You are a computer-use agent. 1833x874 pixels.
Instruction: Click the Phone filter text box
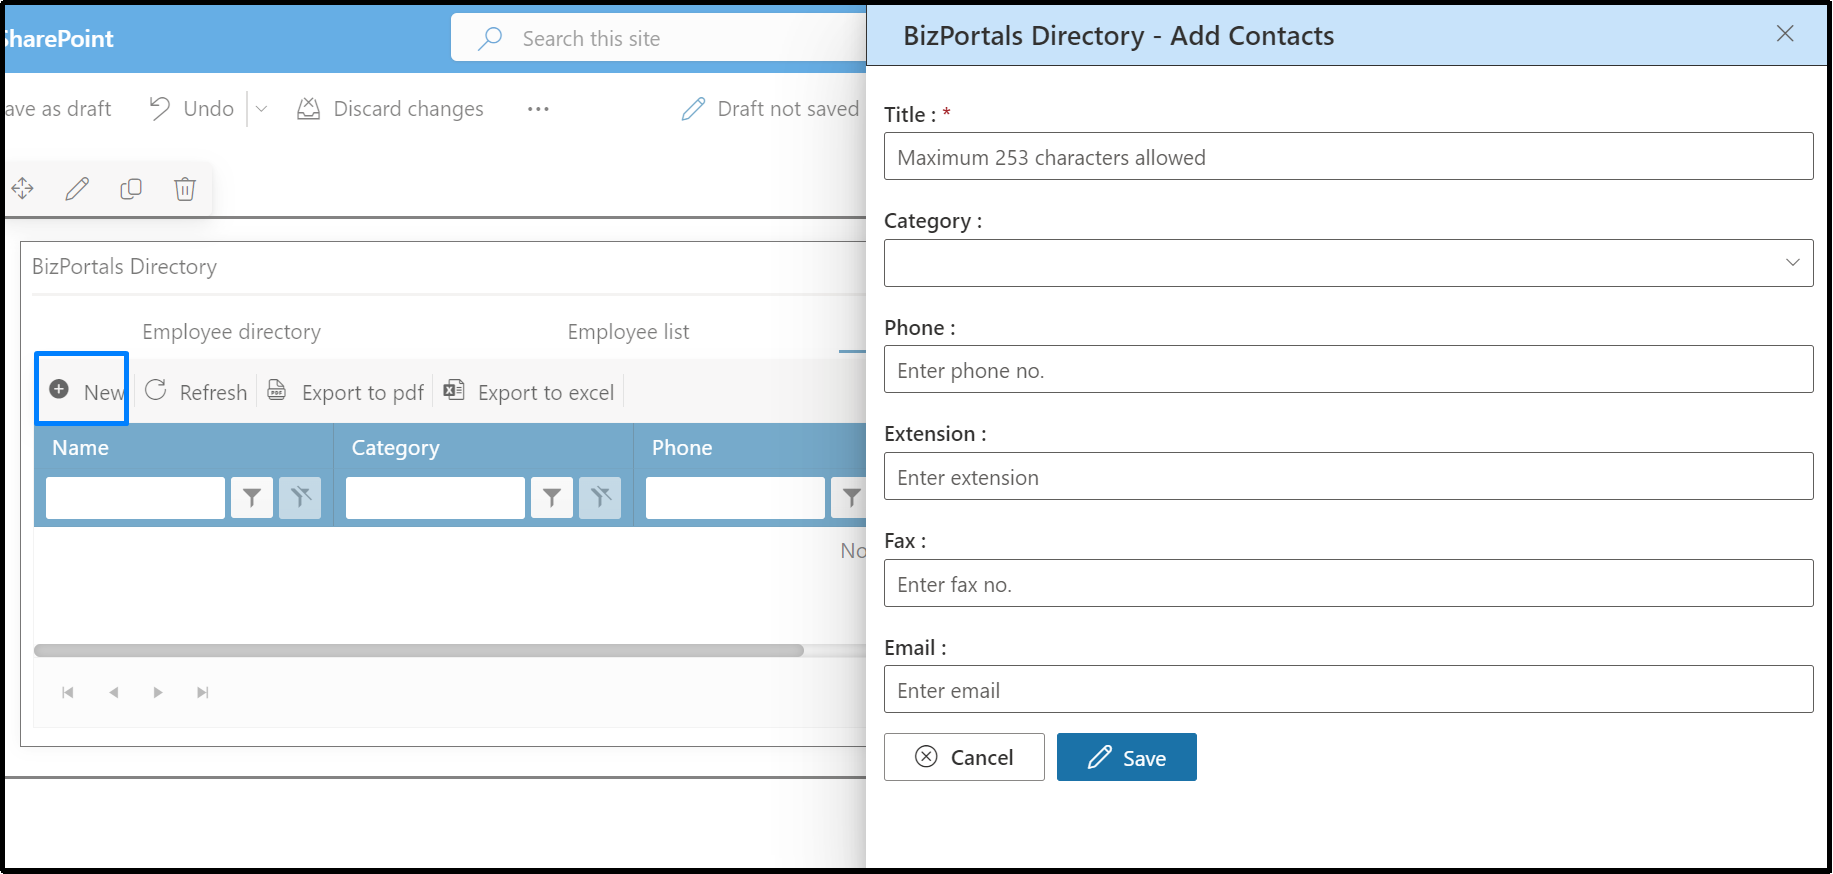(735, 497)
